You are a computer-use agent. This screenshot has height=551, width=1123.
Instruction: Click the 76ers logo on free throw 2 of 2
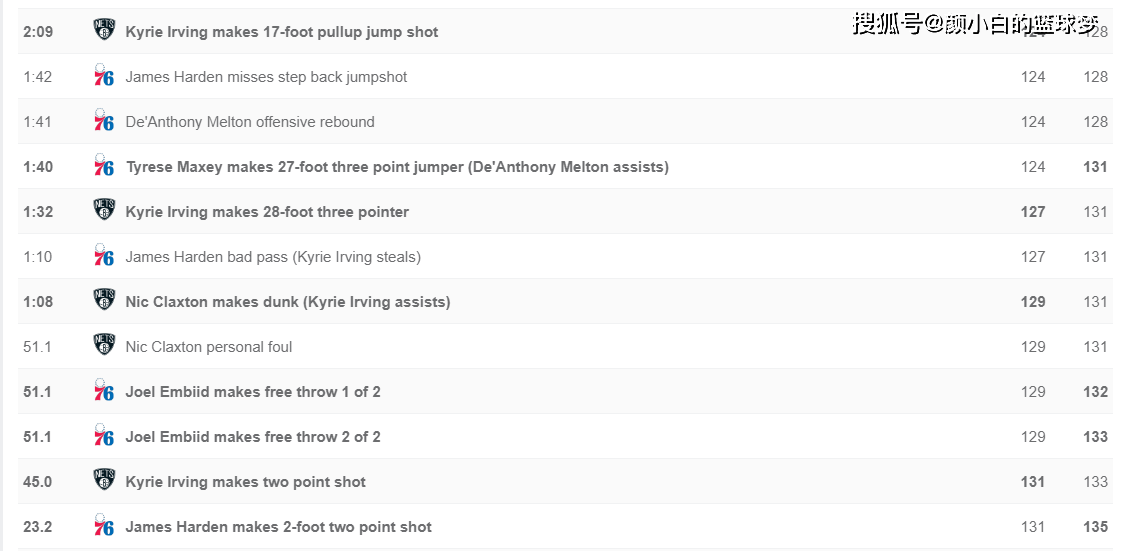(x=104, y=436)
